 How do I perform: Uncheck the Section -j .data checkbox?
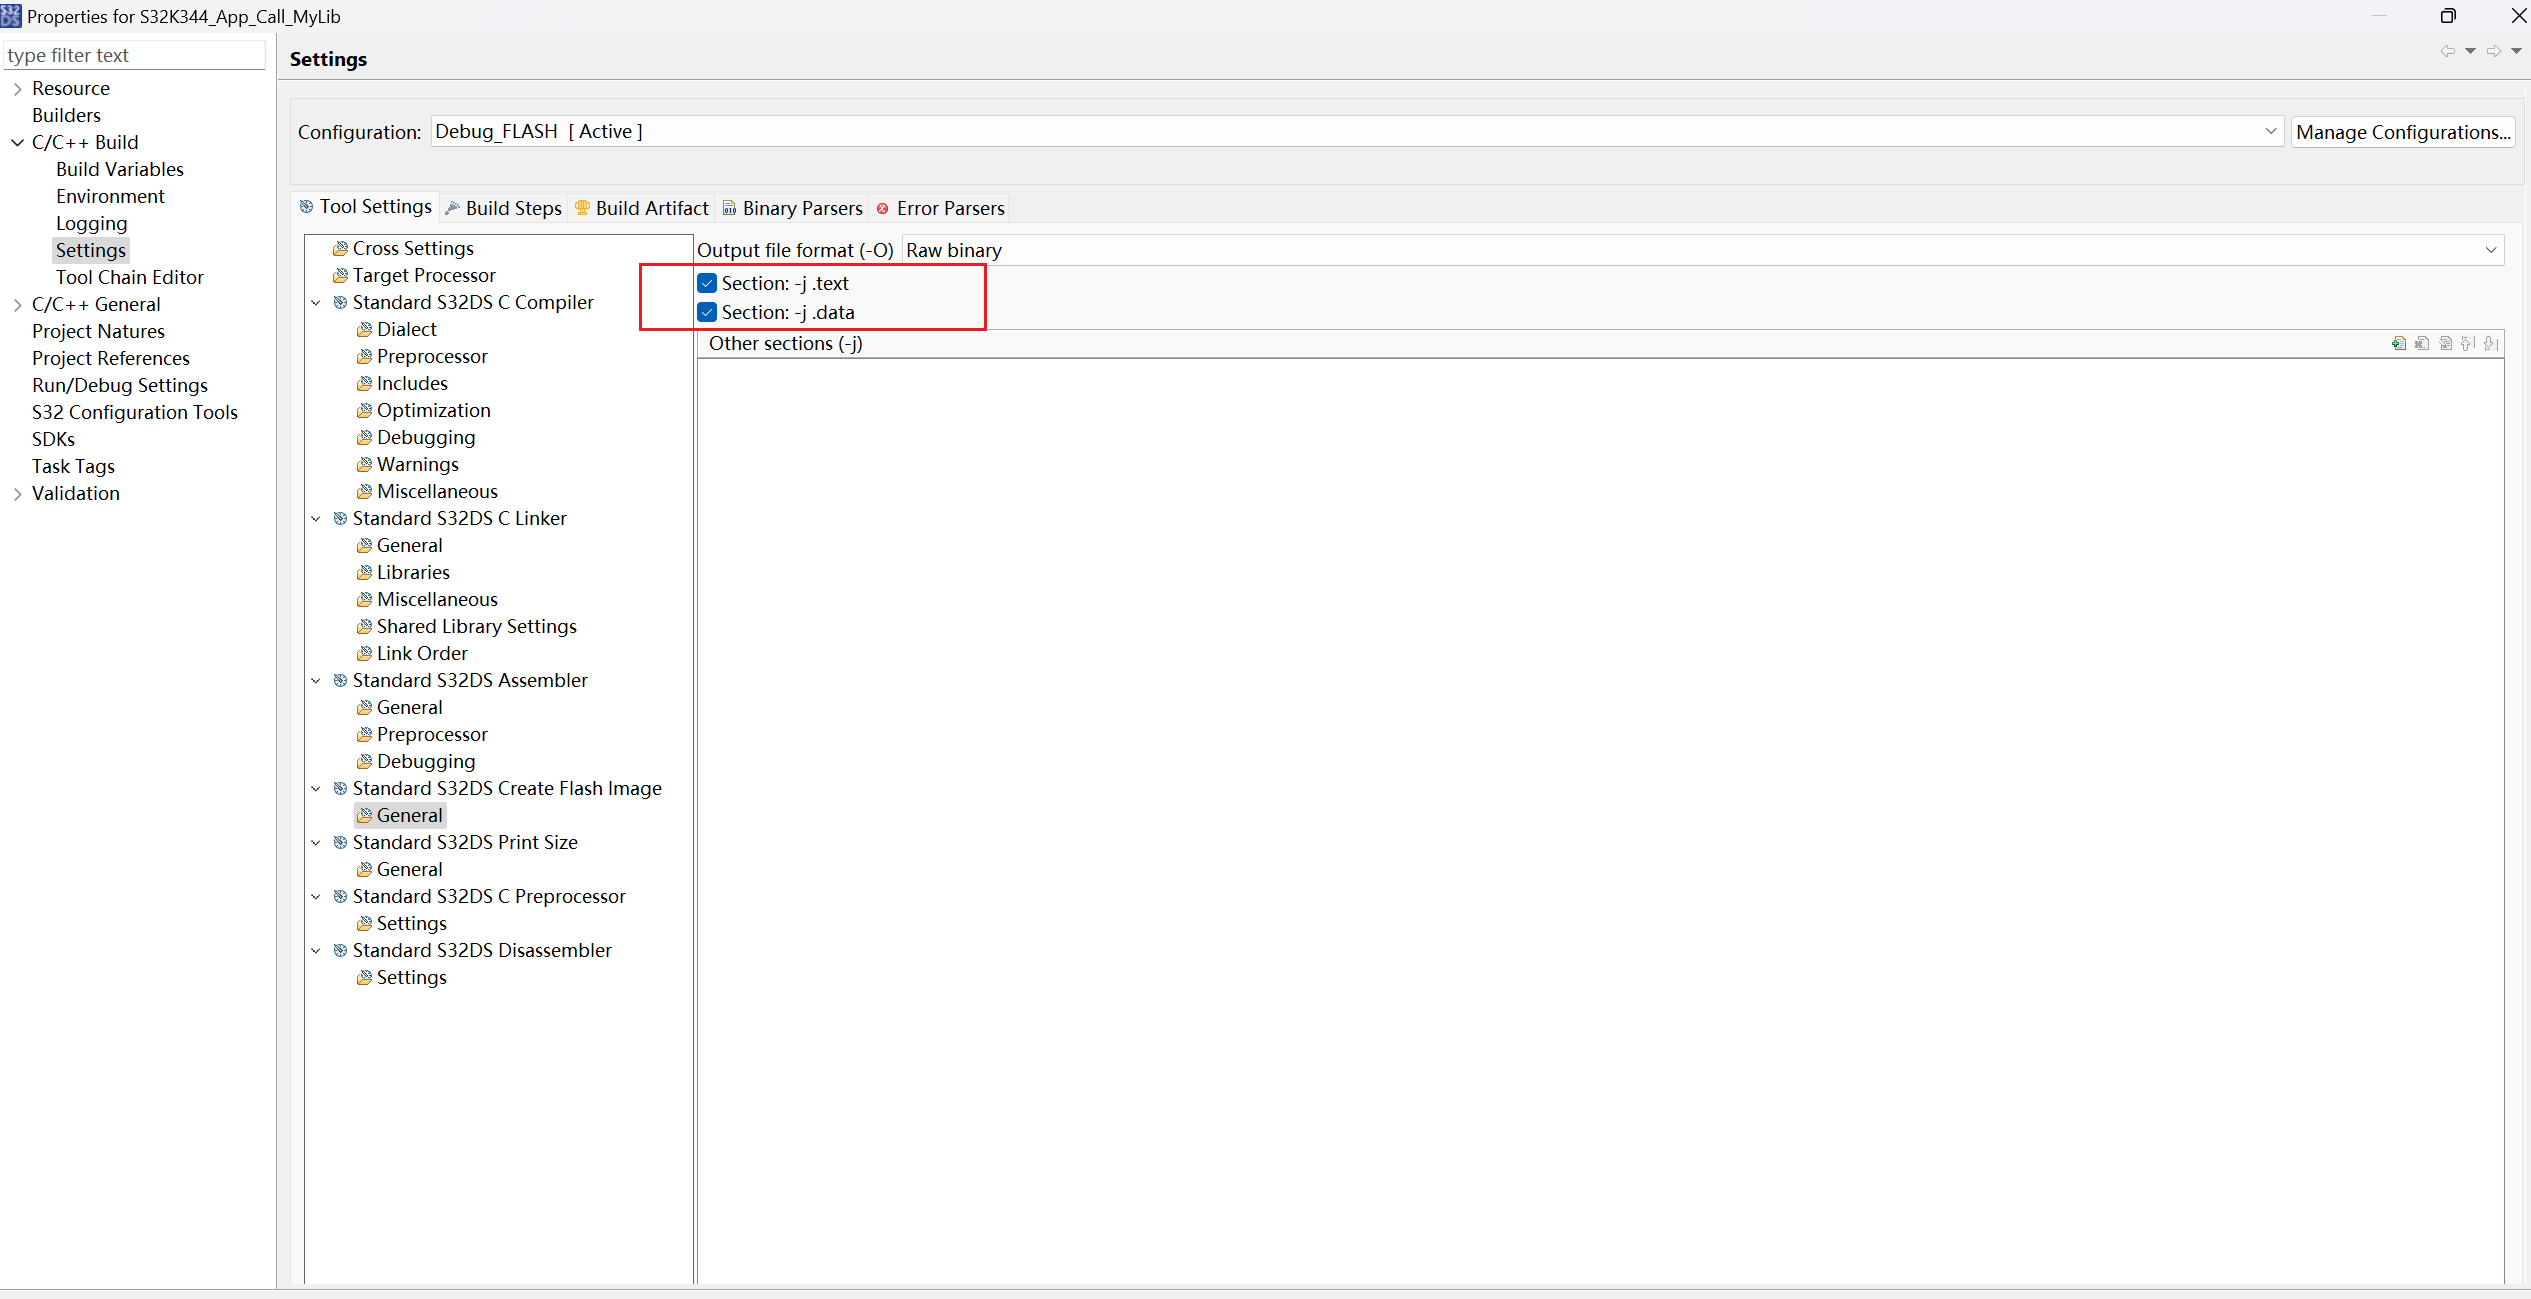pyautogui.click(x=708, y=312)
